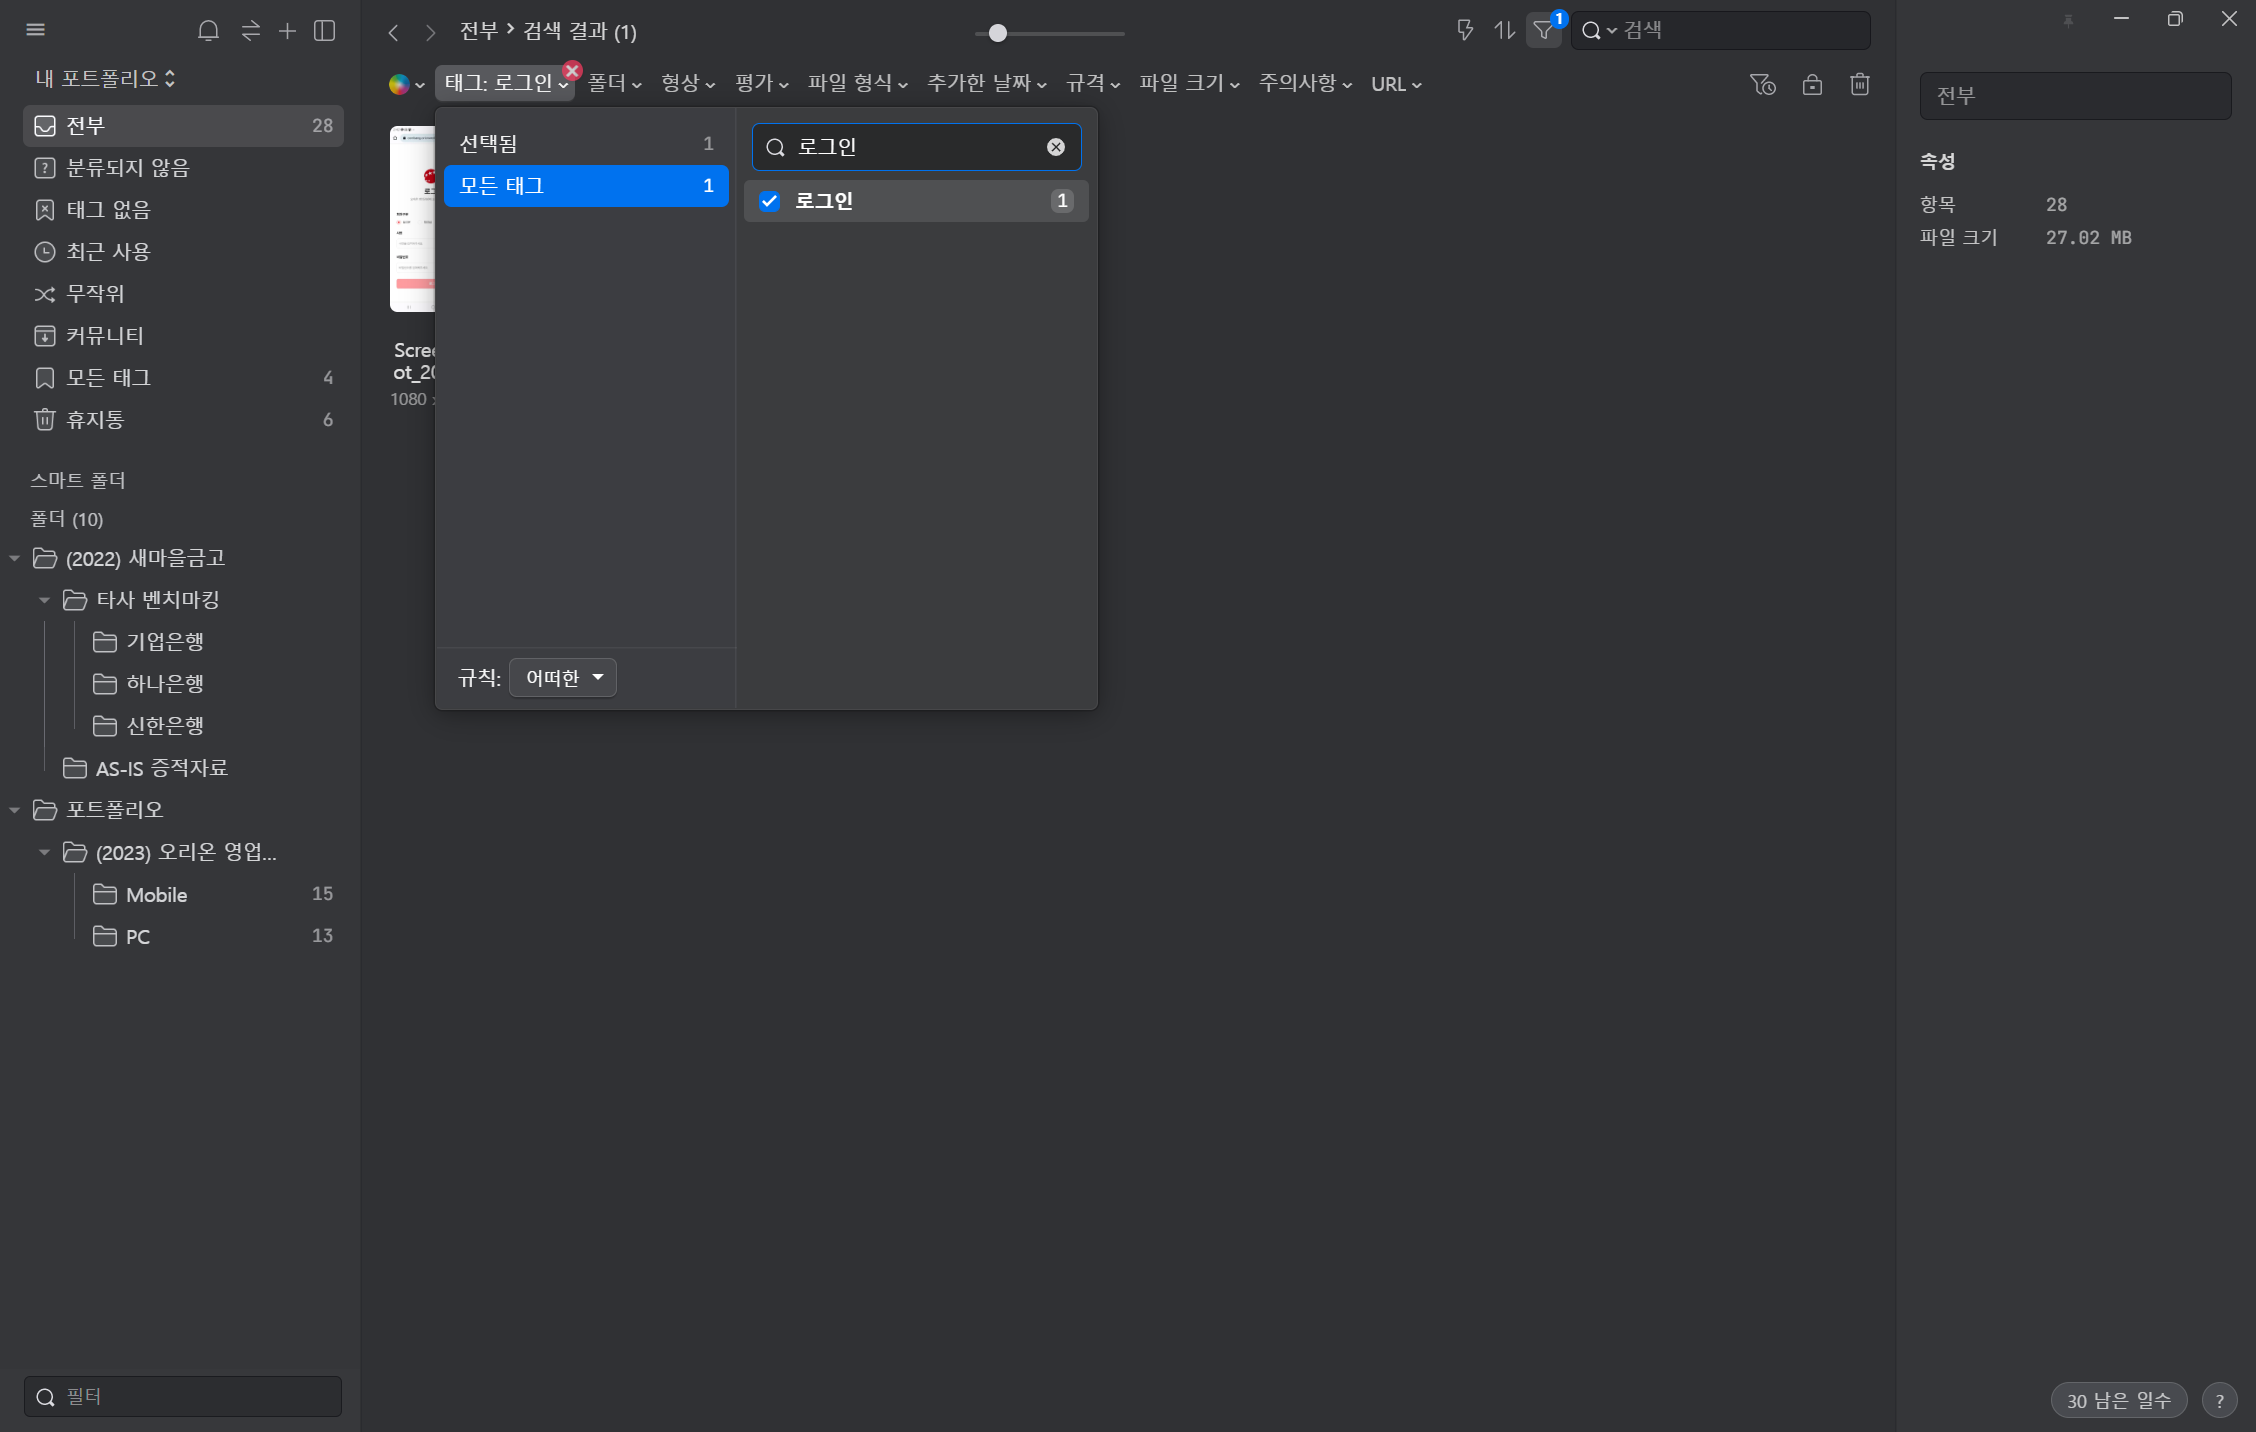Click the plus icon to add new
The width and height of the screenshot is (2256, 1432).
coord(287,31)
